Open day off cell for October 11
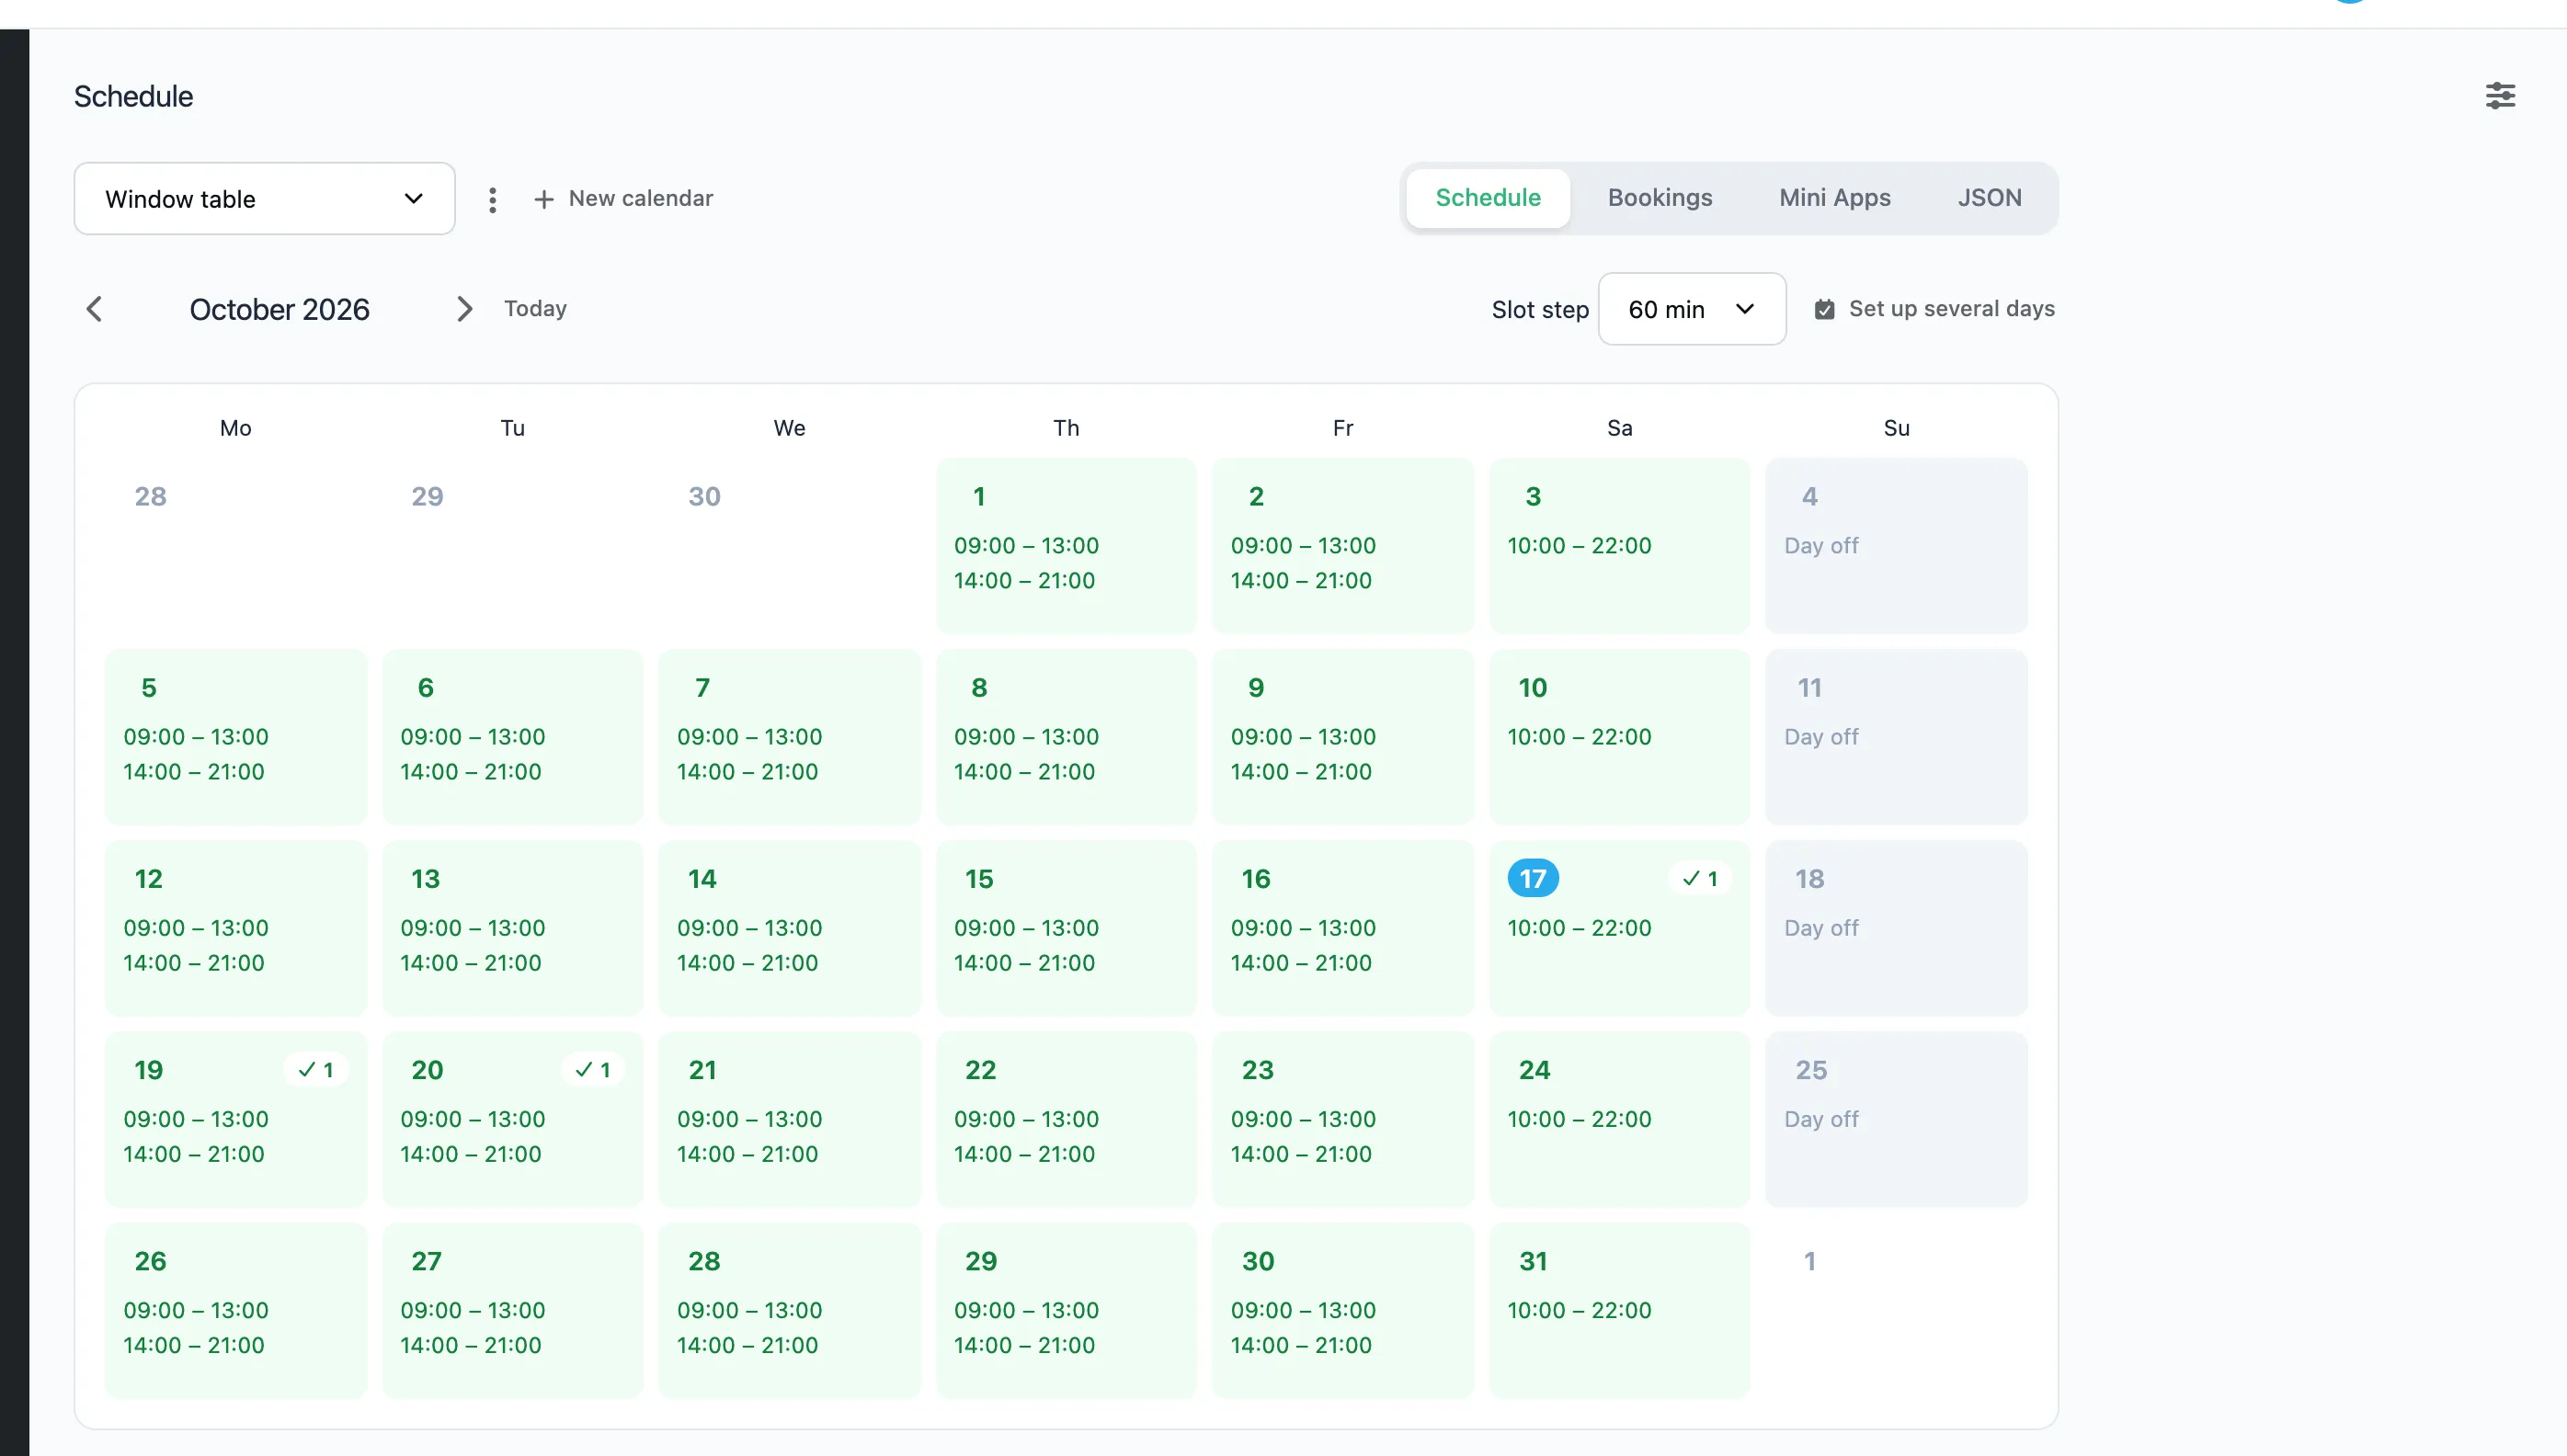The width and height of the screenshot is (2567, 1456). (1897, 737)
